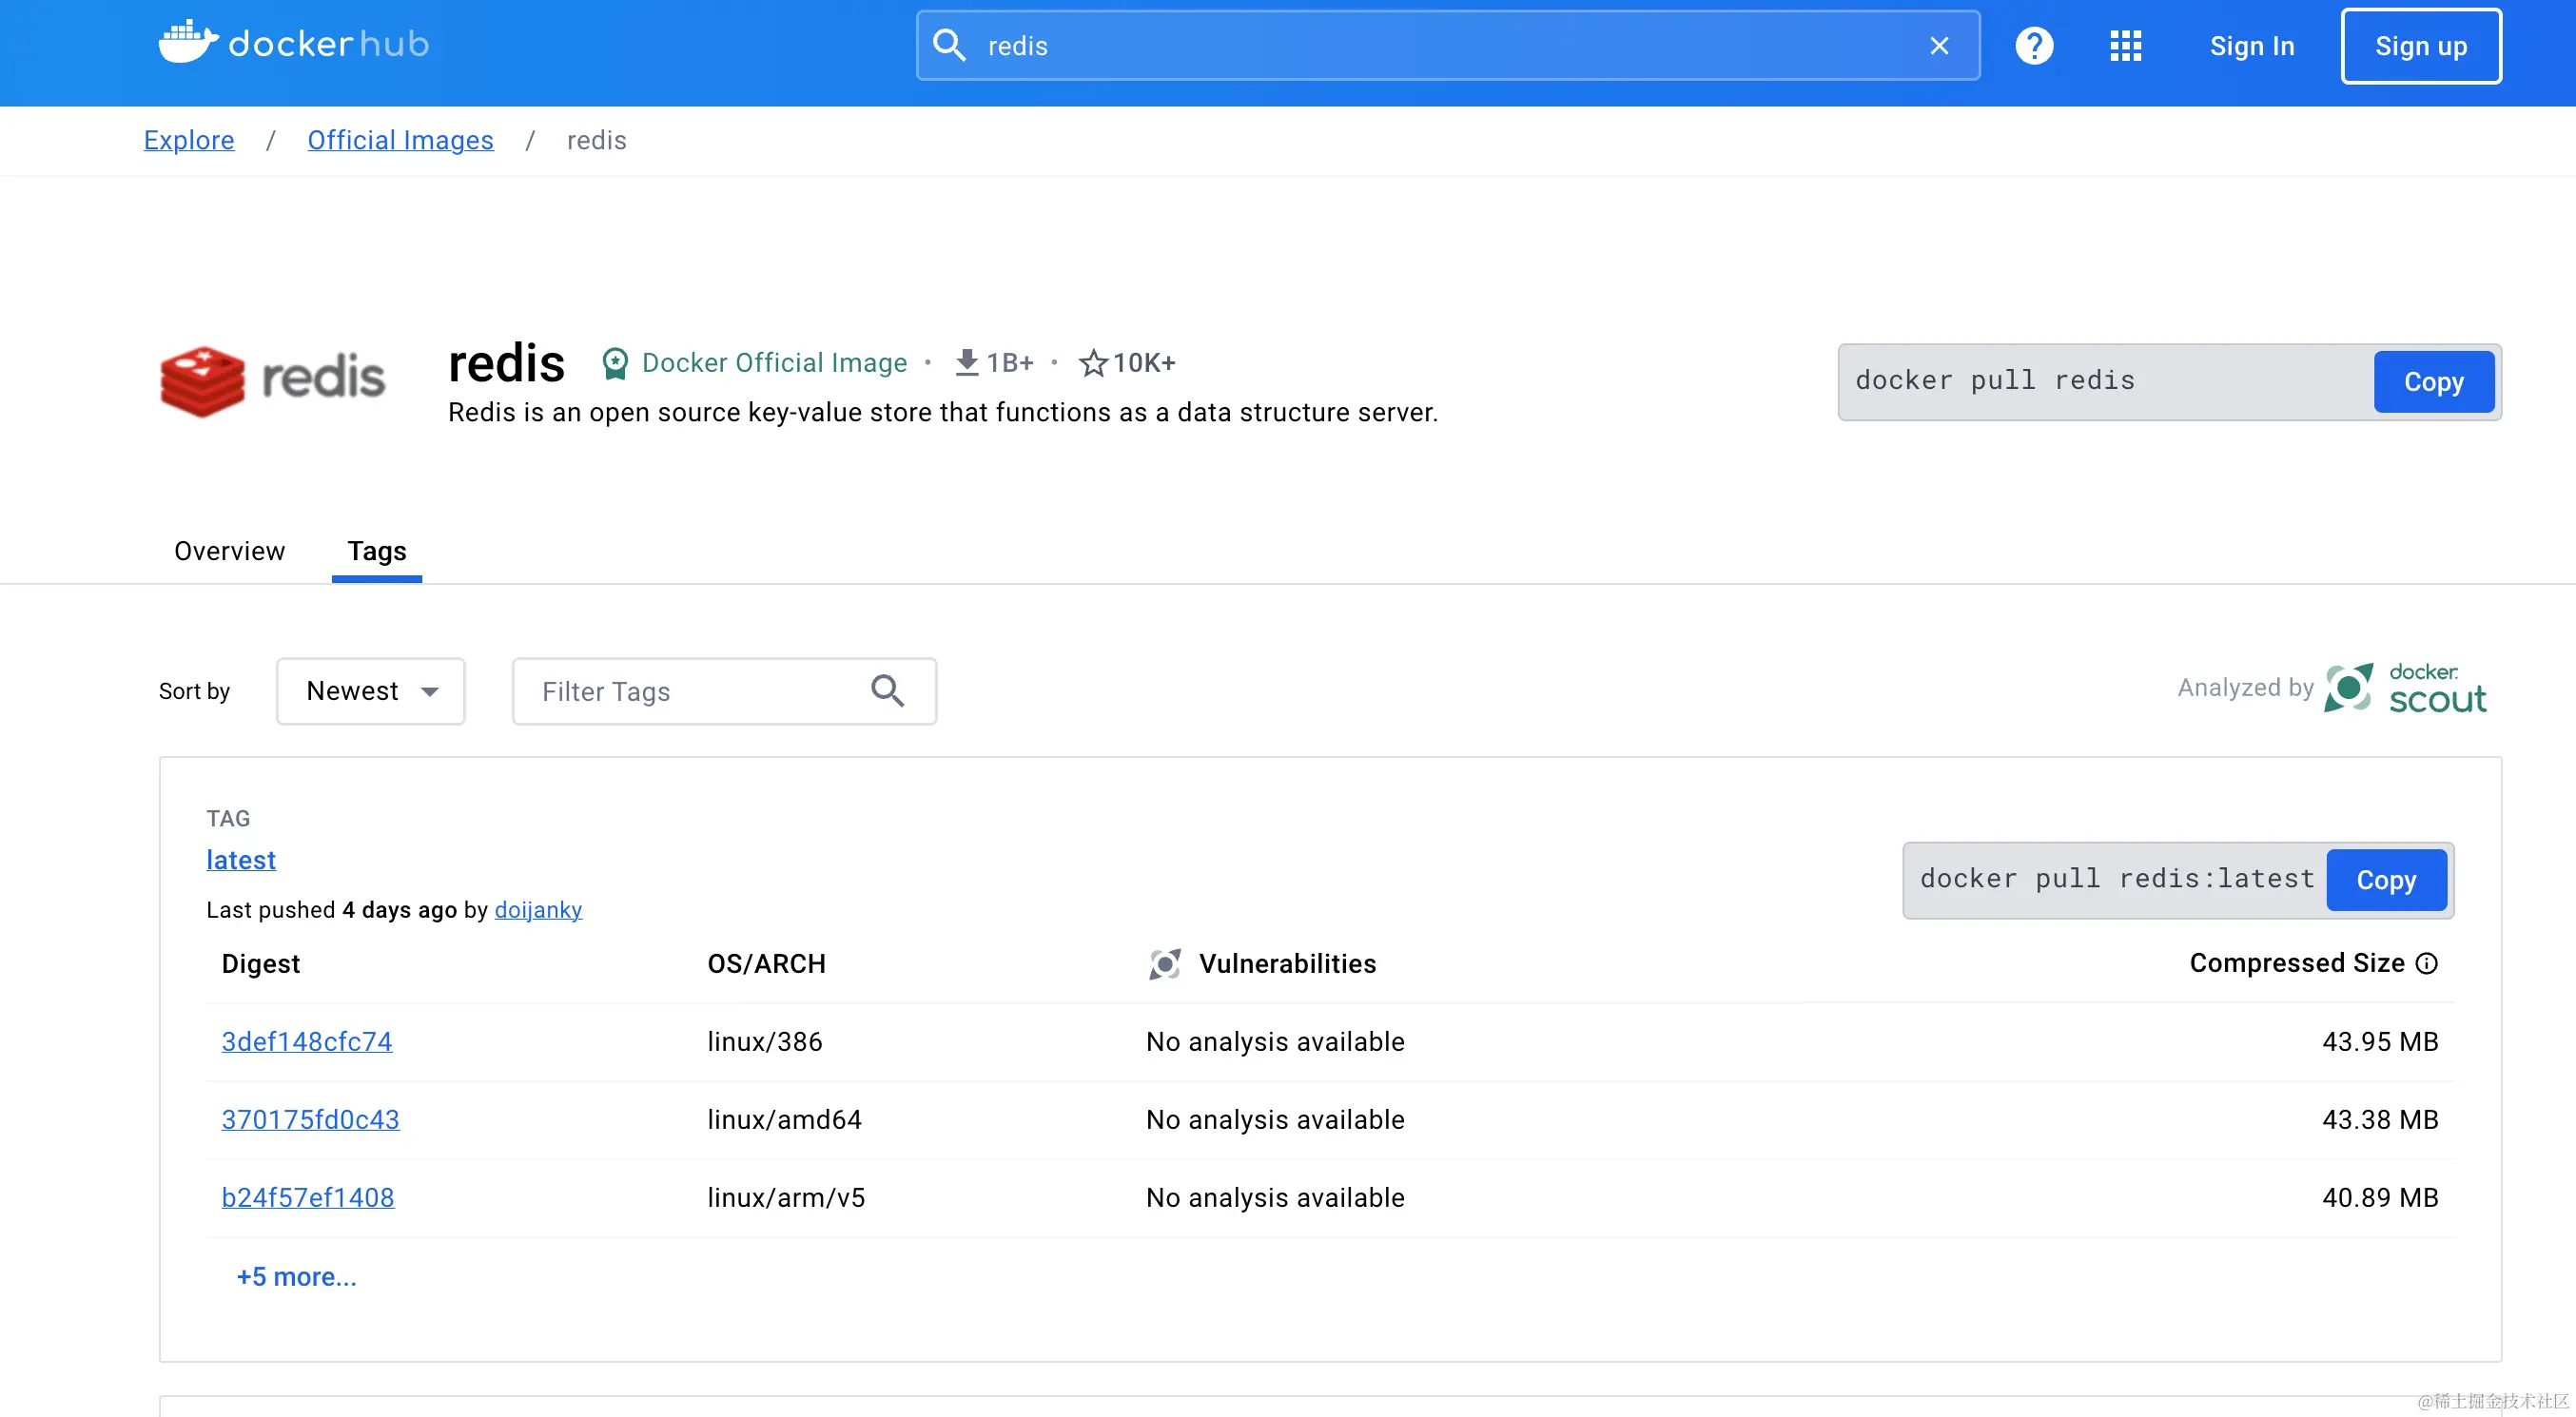Image resolution: width=2576 pixels, height=1417 pixels.
Task: Click the 43.95 MB size value
Action: click(x=2380, y=1042)
